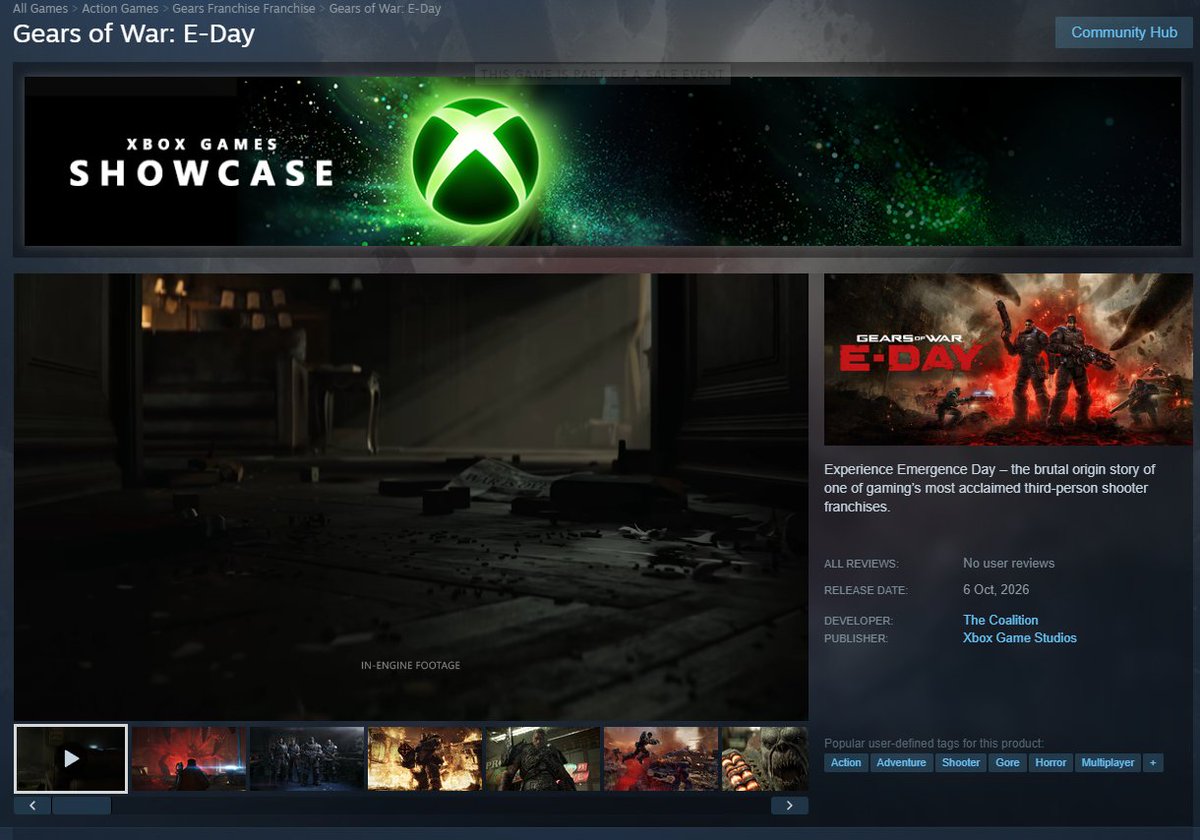The height and width of the screenshot is (840, 1200).
Task: Click the Gears of War E-Day capsule image
Action: pos(1009,359)
